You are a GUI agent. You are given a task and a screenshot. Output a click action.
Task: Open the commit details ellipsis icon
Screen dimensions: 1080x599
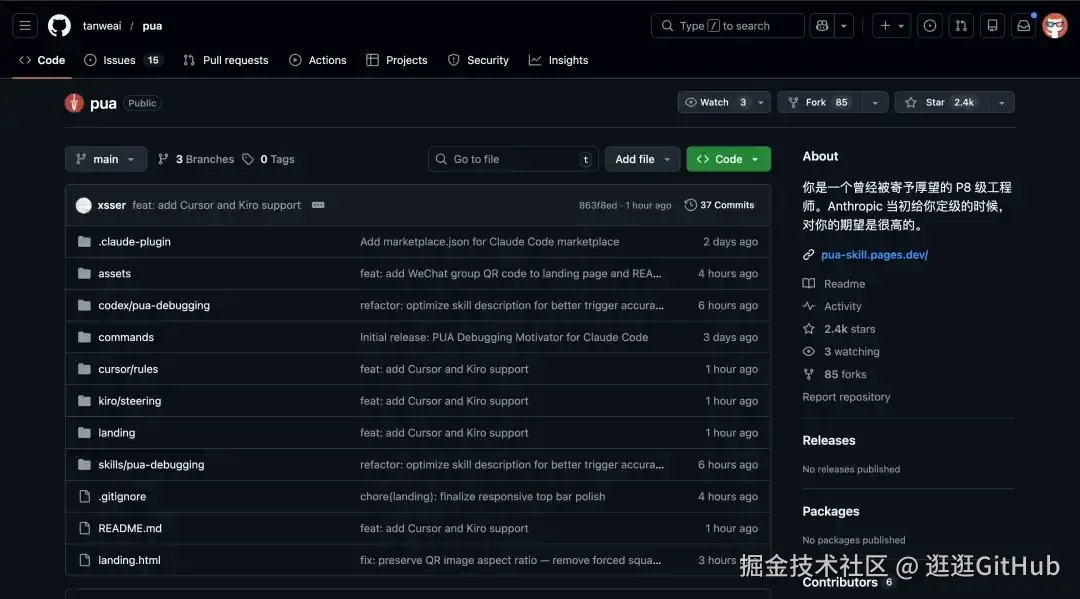point(318,205)
